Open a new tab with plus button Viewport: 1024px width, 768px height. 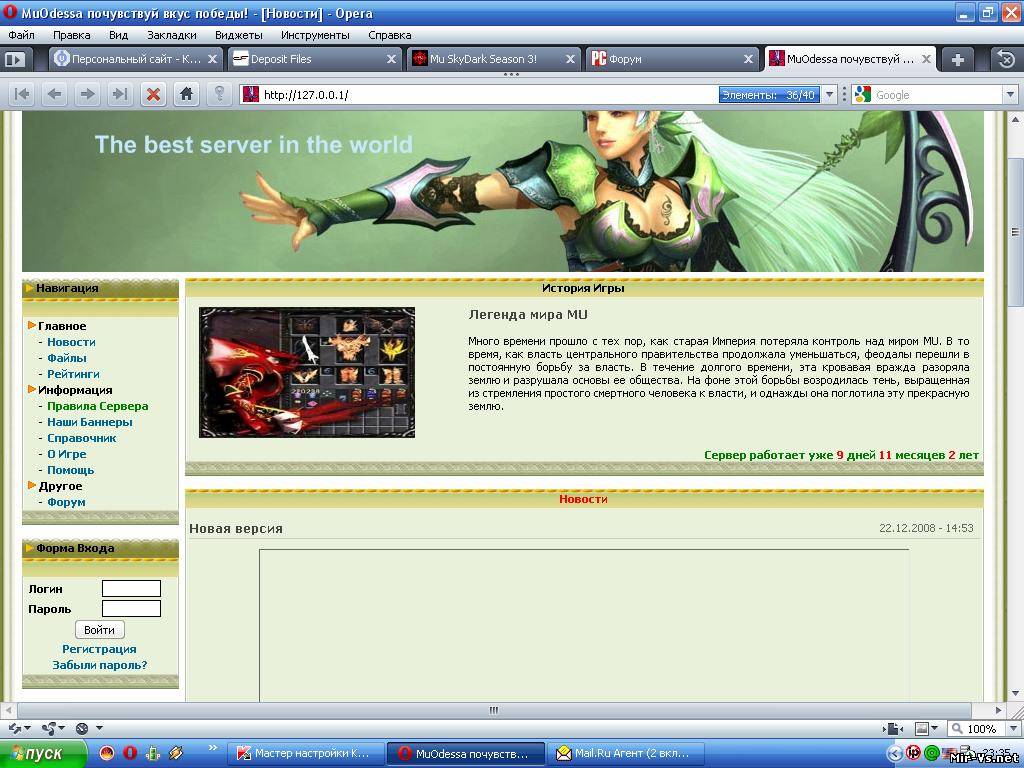click(957, 59)
